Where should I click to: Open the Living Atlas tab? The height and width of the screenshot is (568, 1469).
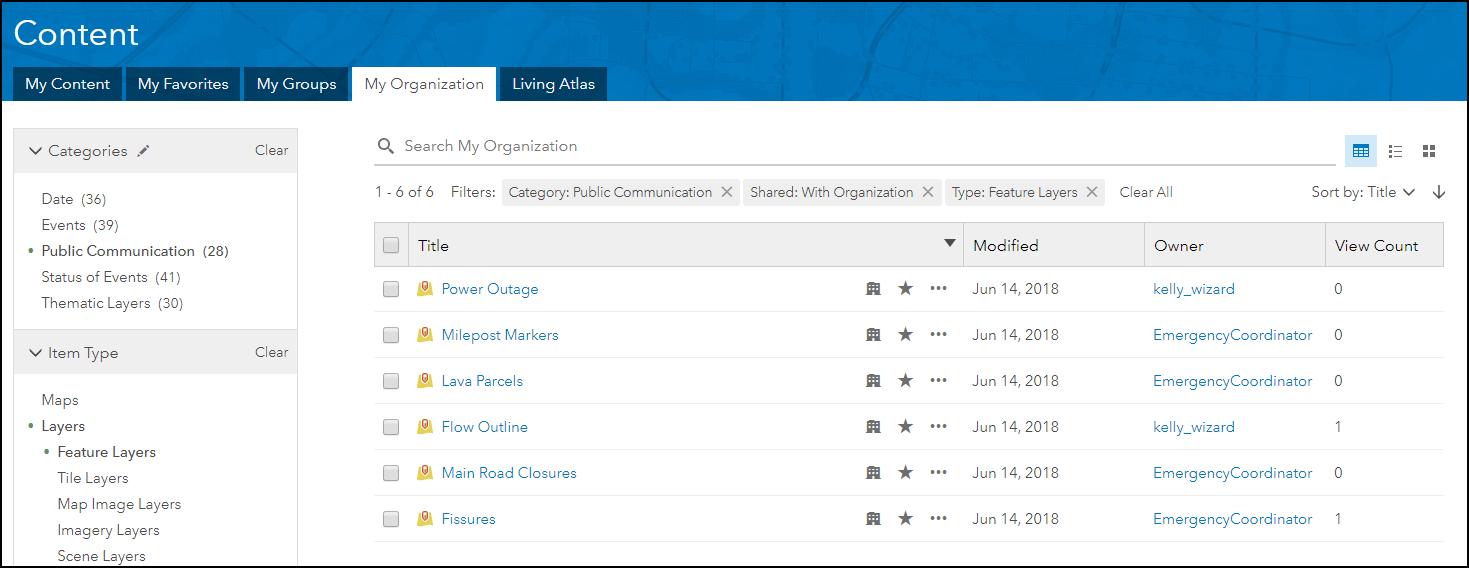point(553,84)
